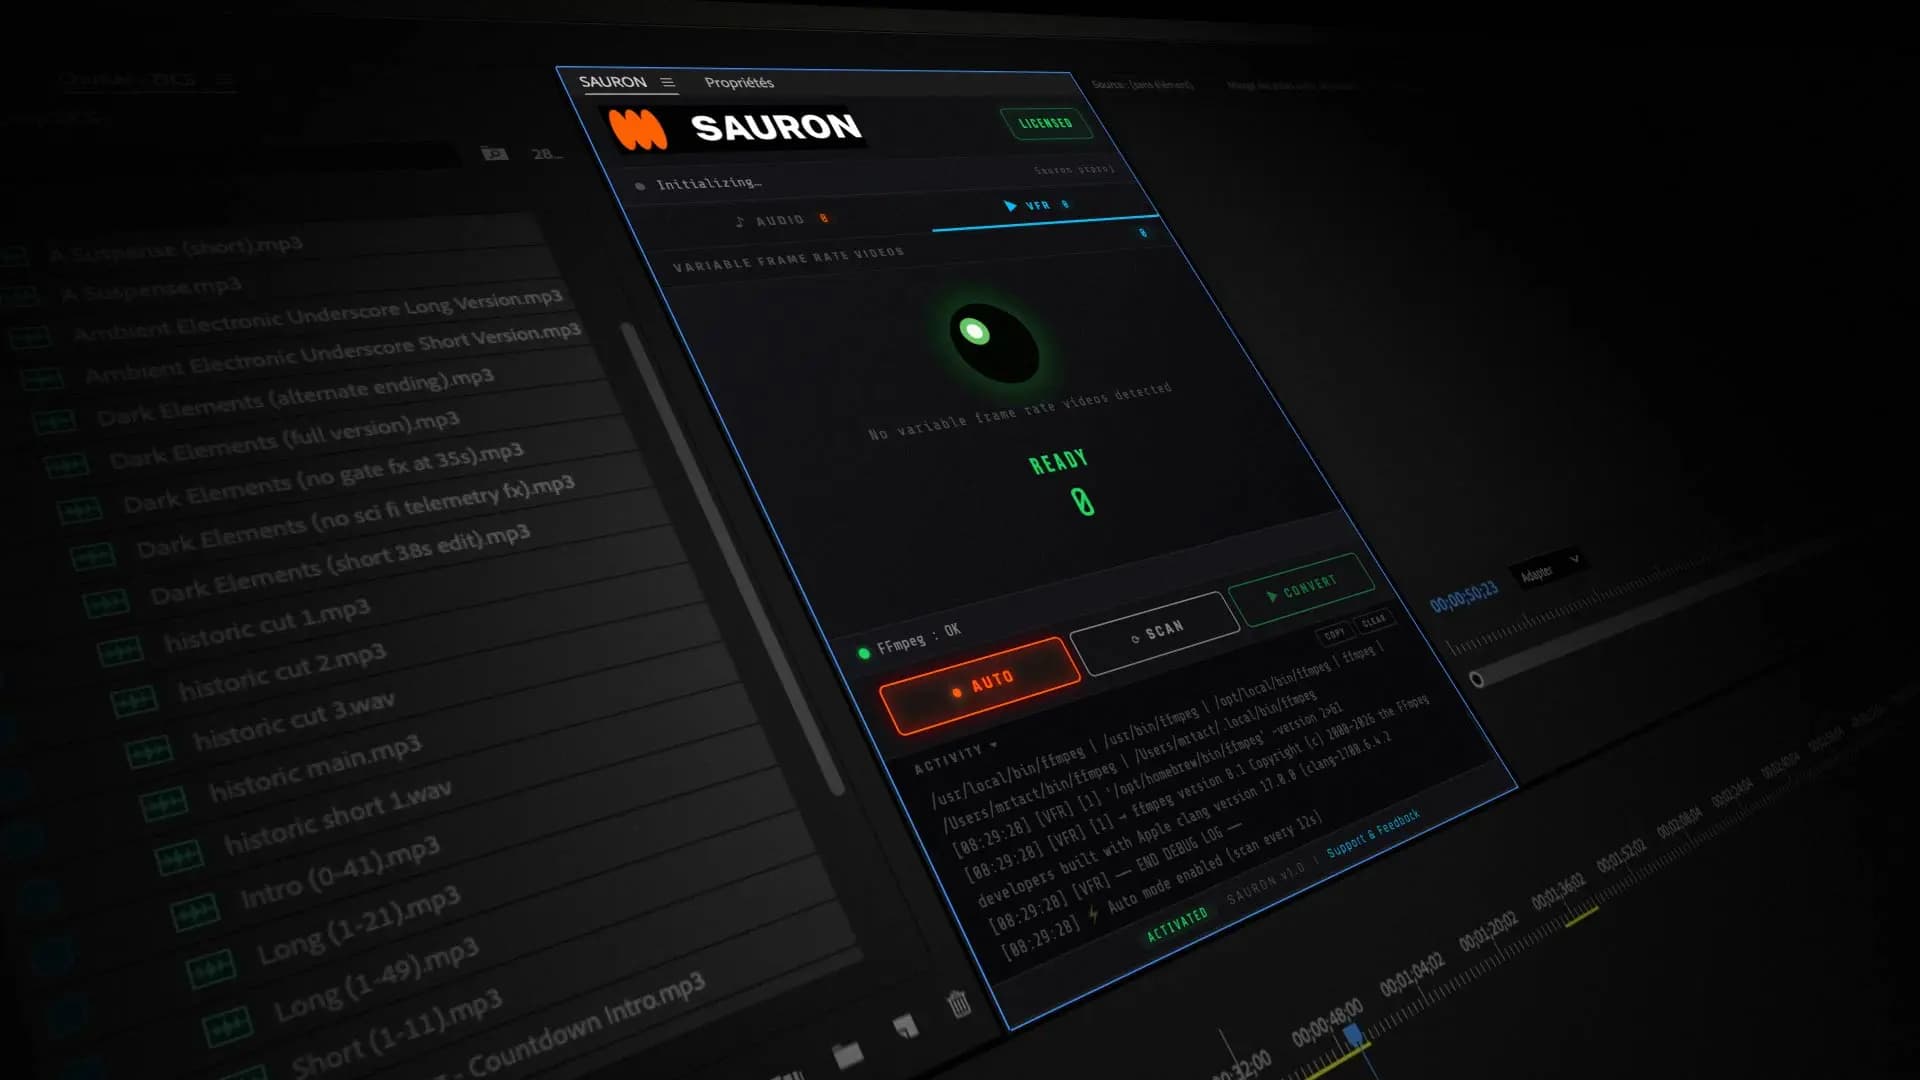Click the green CONVERT button

[x=1301, y=589]
